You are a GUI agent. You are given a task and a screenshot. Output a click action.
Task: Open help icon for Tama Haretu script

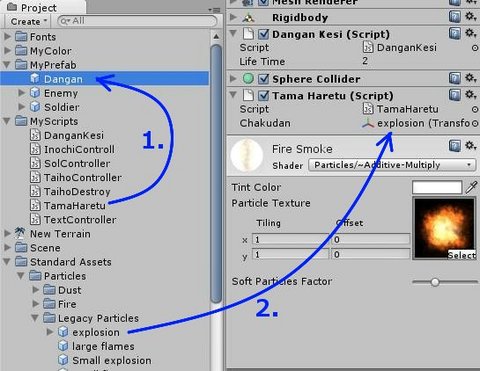pyautogui.click(x=455, y=95)
